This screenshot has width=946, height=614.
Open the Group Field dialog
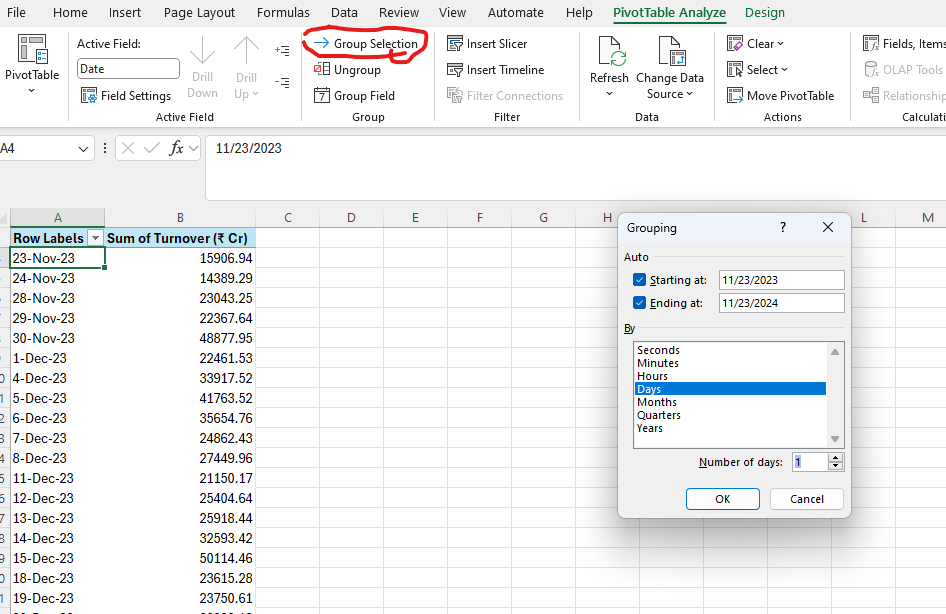(x=355, y=94)
